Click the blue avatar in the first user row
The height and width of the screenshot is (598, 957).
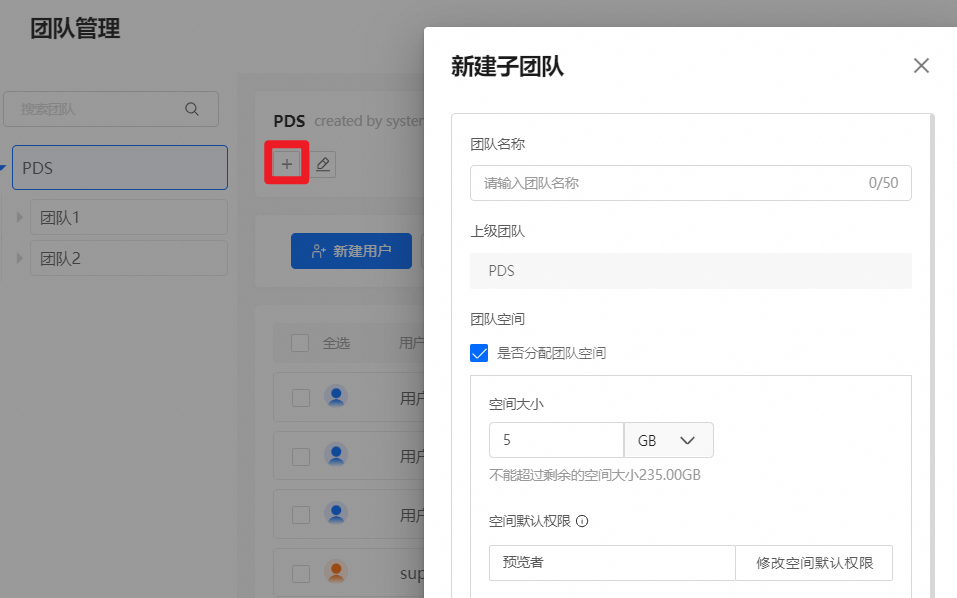(336, 397)
